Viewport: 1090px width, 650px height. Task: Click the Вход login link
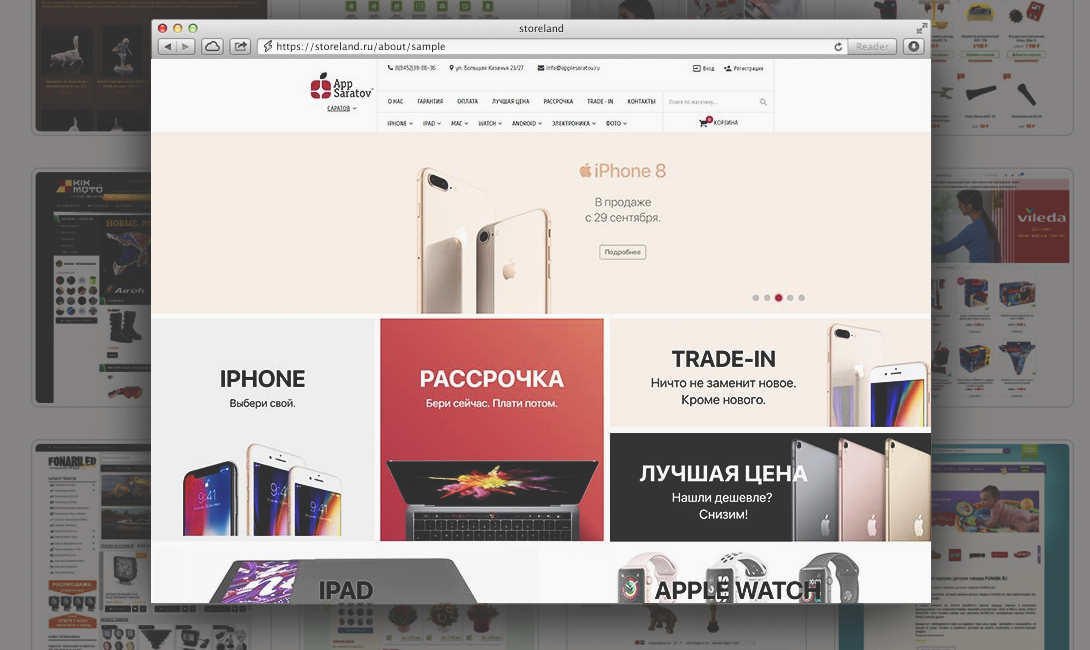(x=703, y=68)
